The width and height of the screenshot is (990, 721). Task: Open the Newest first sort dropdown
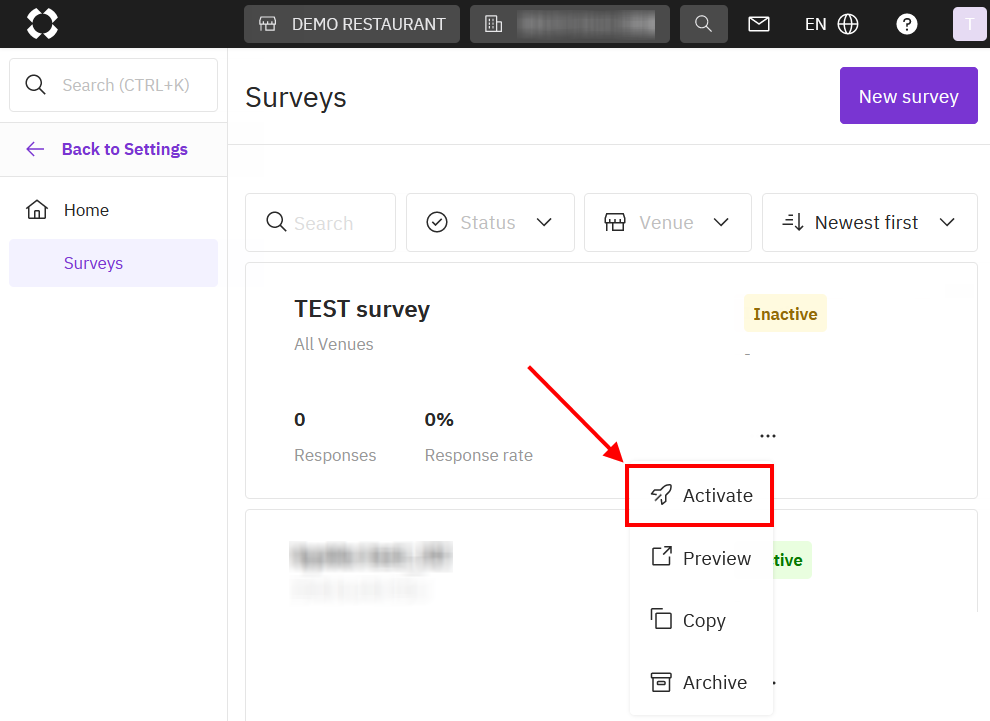tap(869, 223)
